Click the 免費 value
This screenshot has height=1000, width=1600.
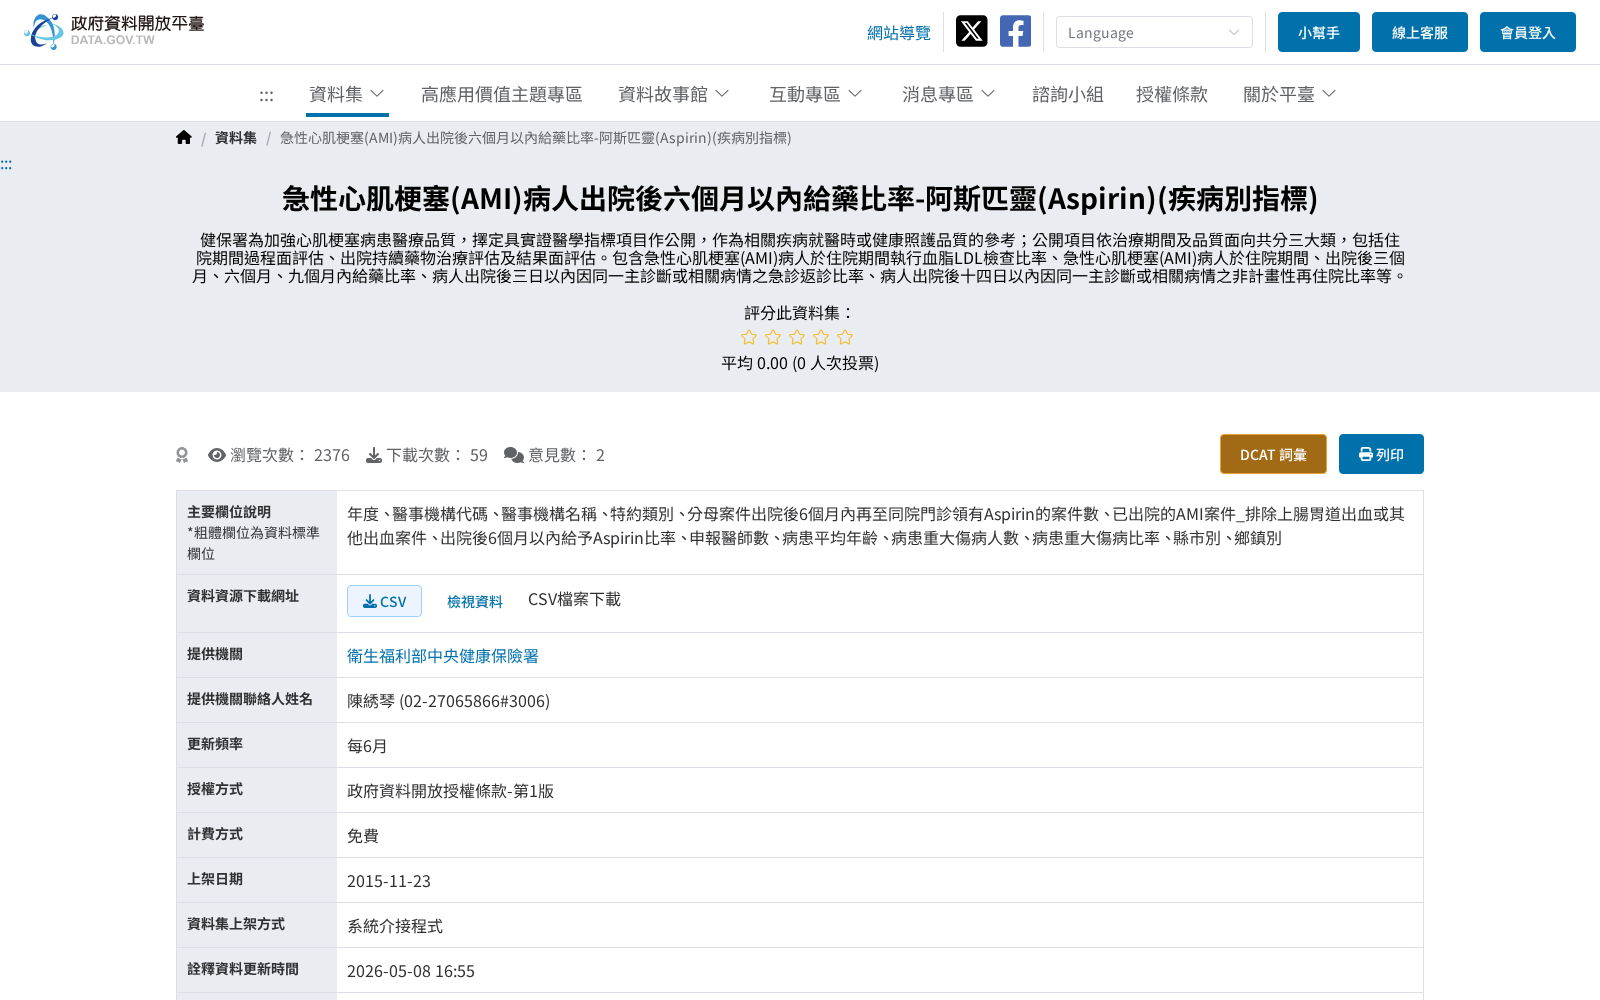(x=363, y=836)
